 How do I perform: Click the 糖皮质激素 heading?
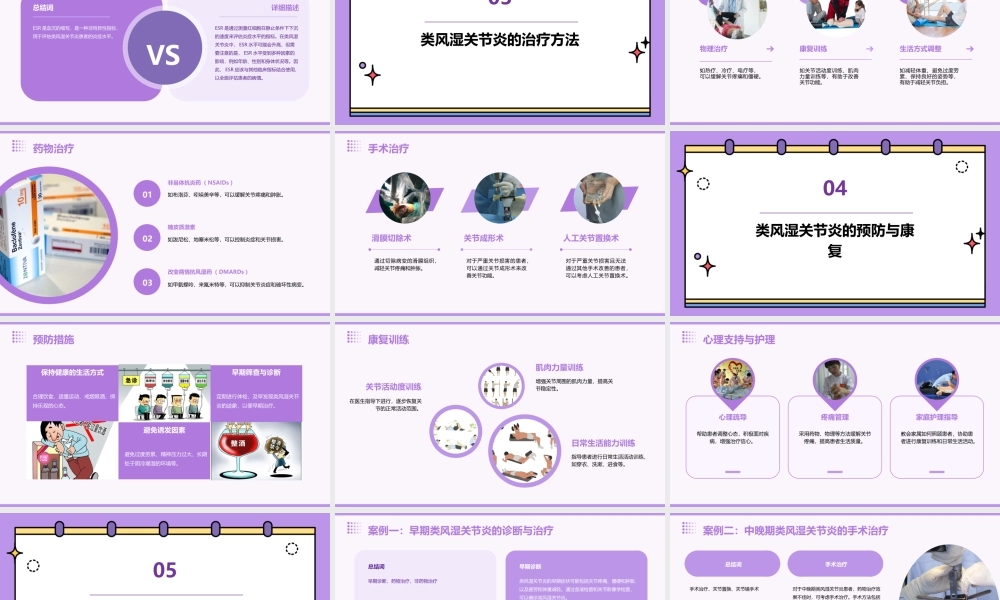(x=181, y=227)
